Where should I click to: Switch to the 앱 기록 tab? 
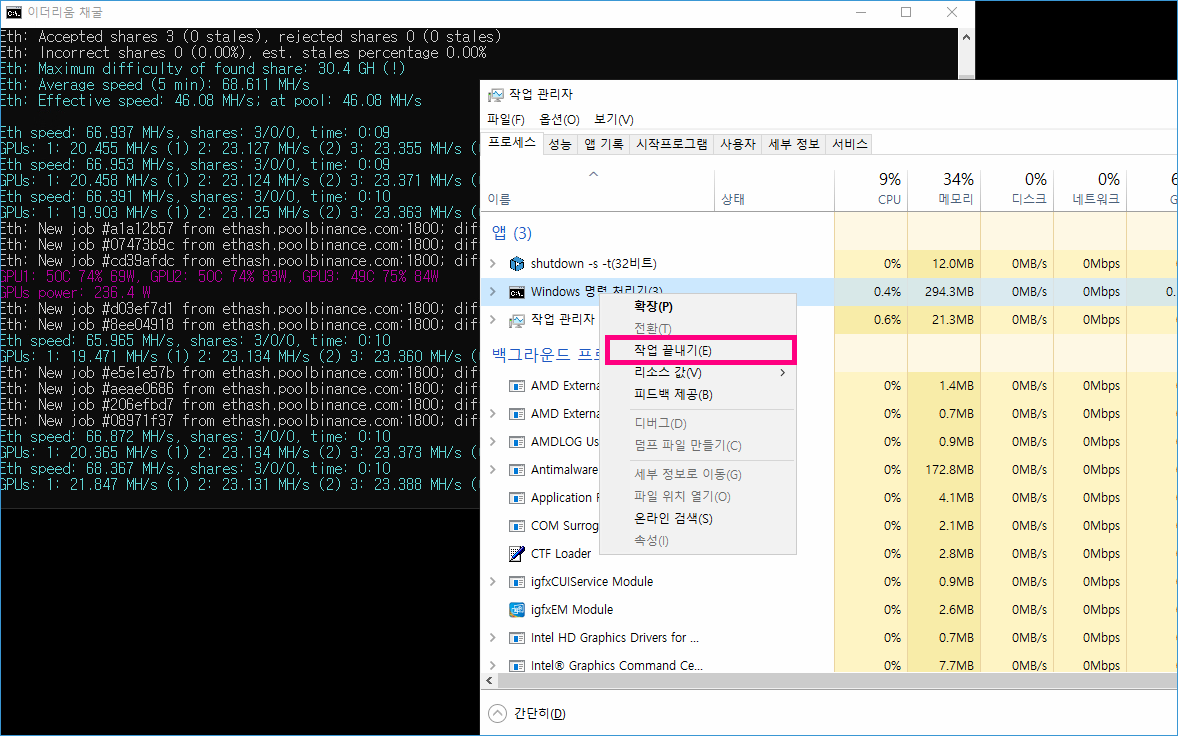[x=604, y=144]
